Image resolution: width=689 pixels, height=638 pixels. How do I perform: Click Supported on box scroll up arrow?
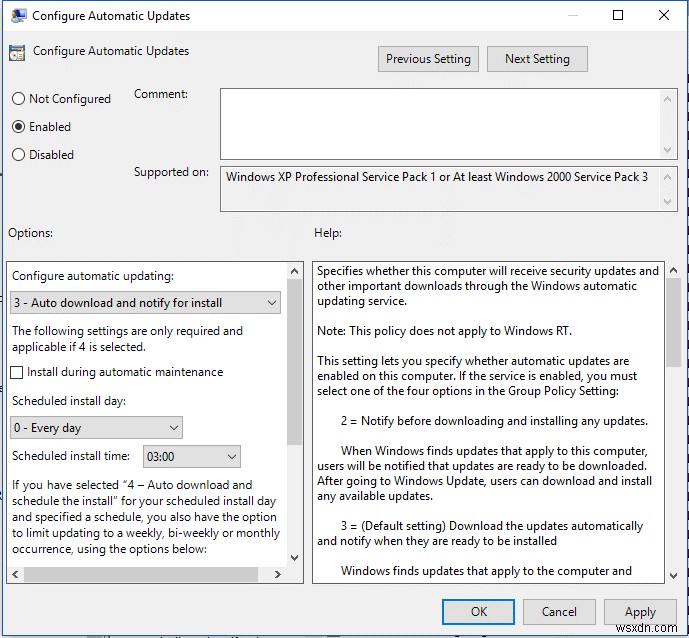667,177
